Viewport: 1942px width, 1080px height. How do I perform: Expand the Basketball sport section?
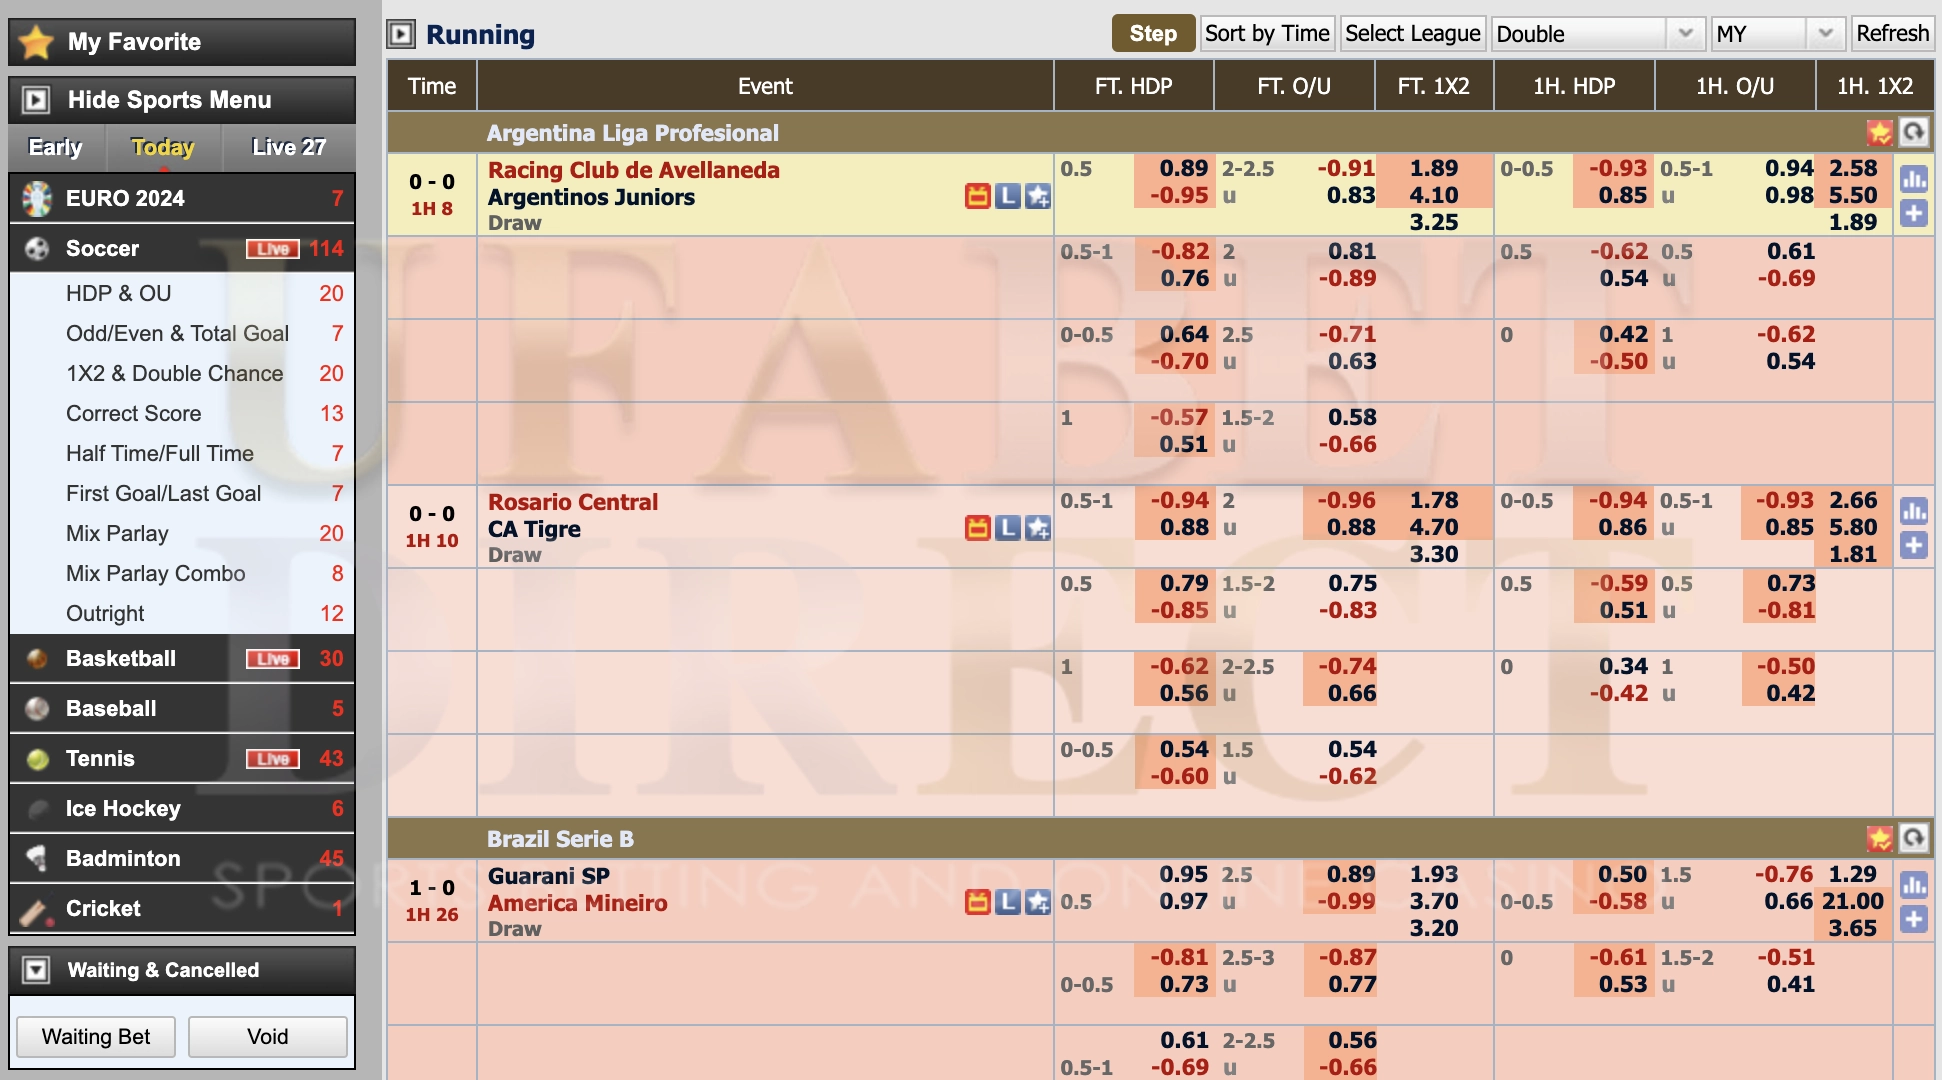(121, 658)
